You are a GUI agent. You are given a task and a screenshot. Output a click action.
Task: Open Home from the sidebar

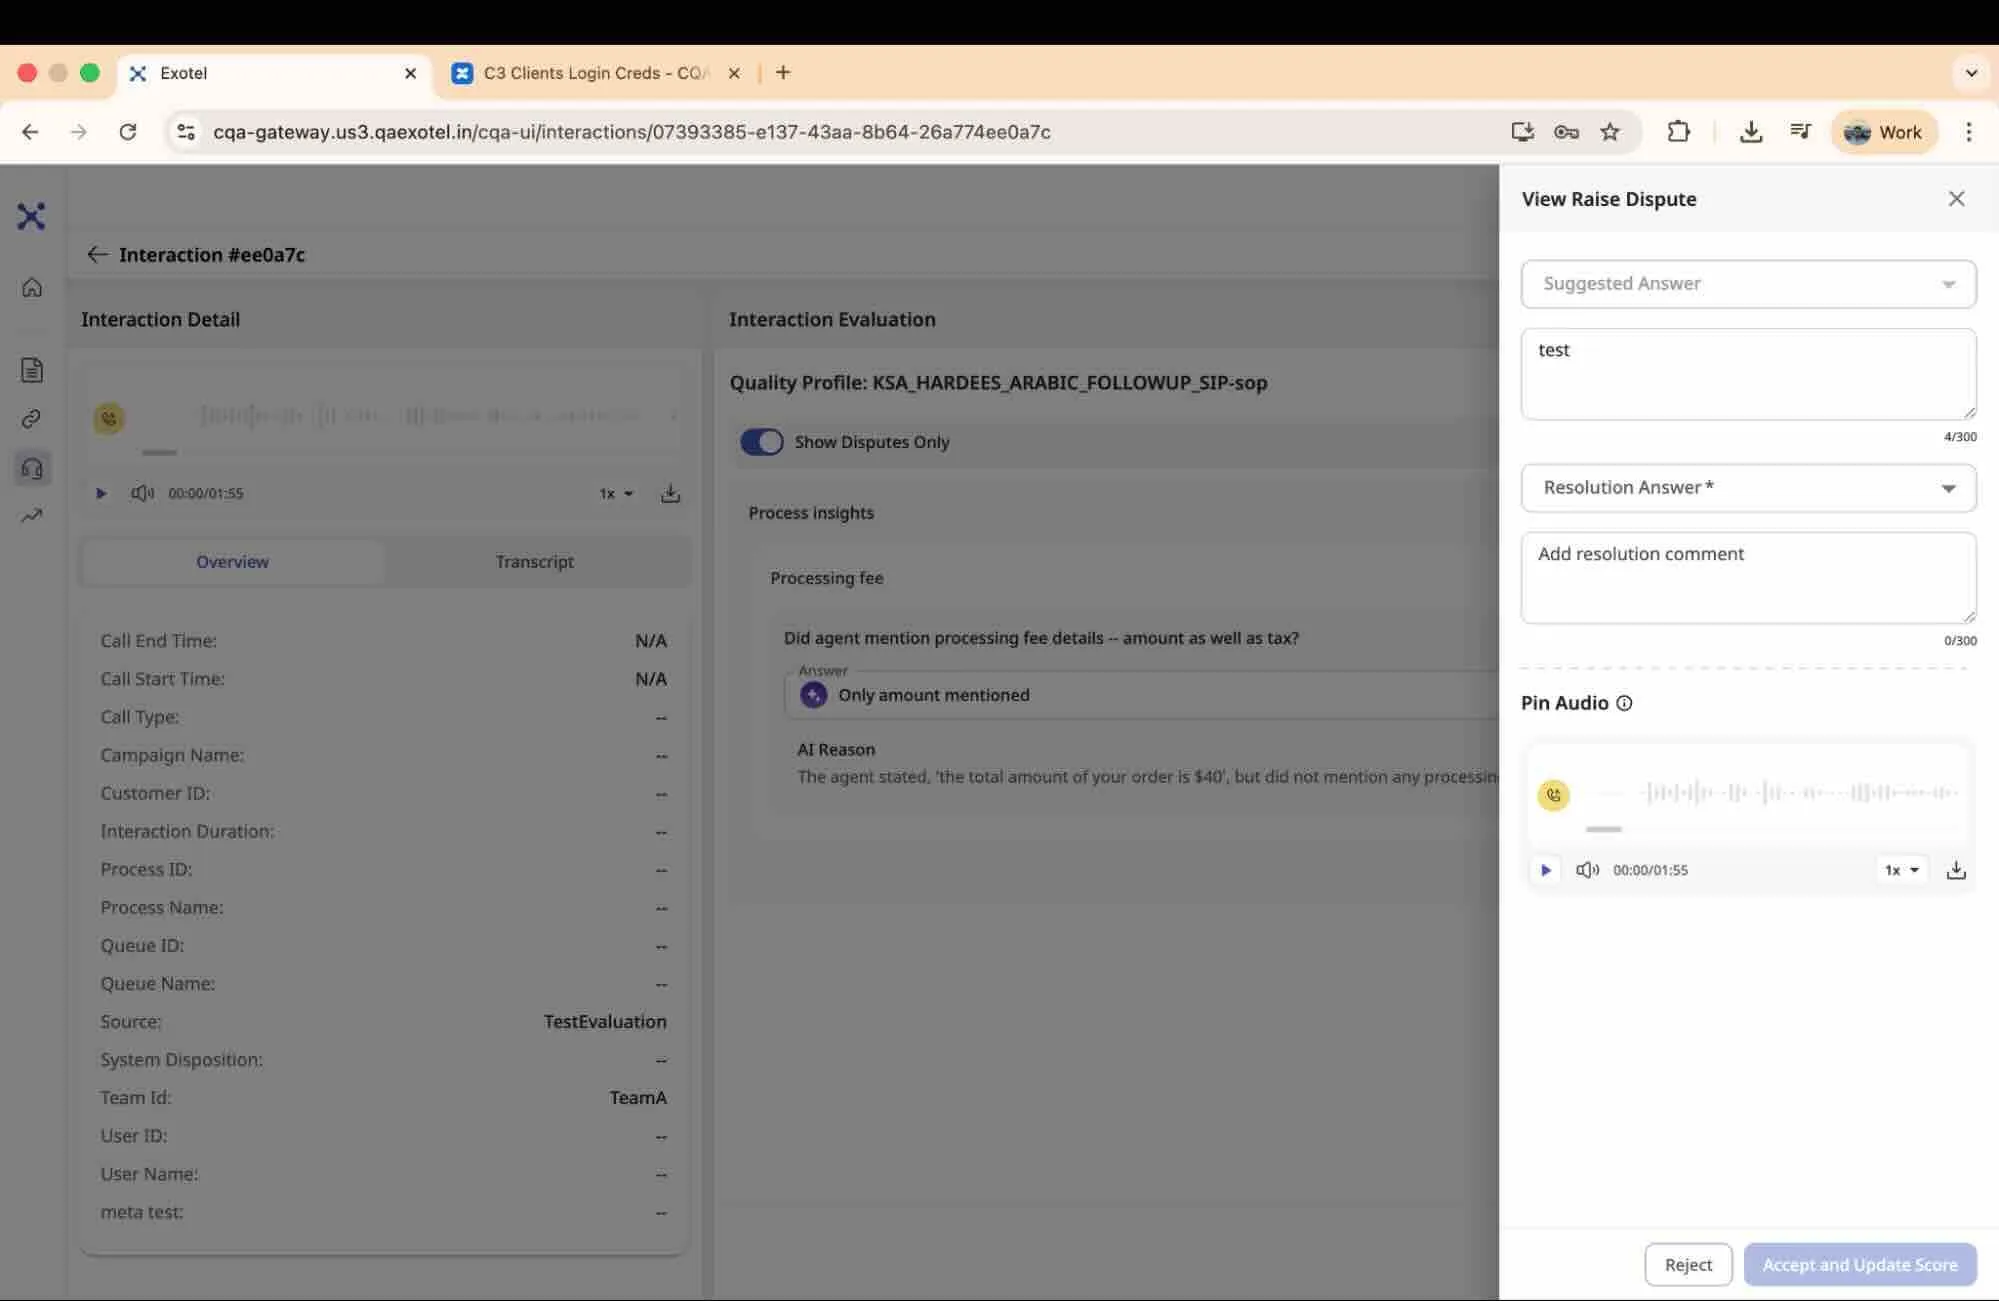pos(32,288)
